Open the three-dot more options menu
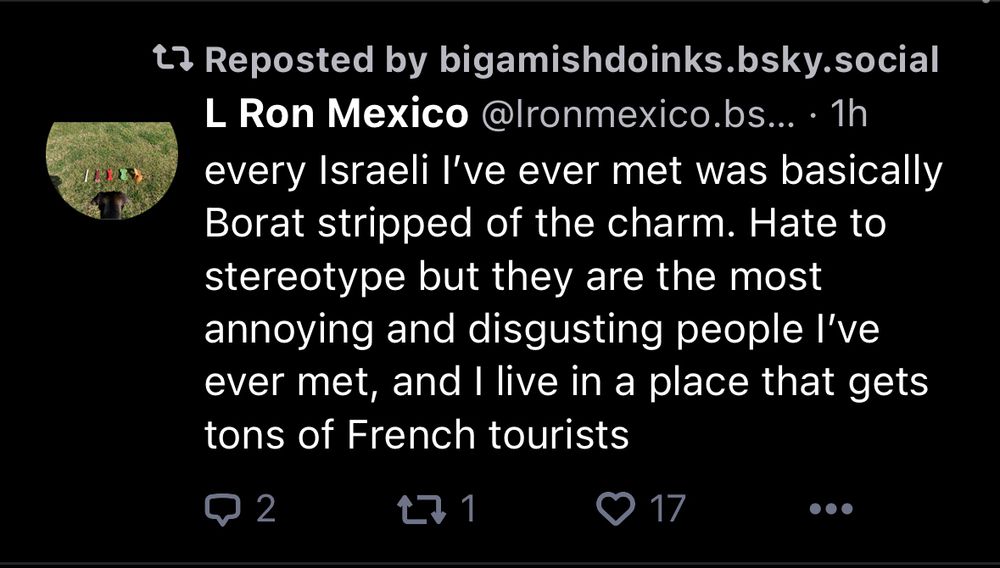 coord(830,510)
